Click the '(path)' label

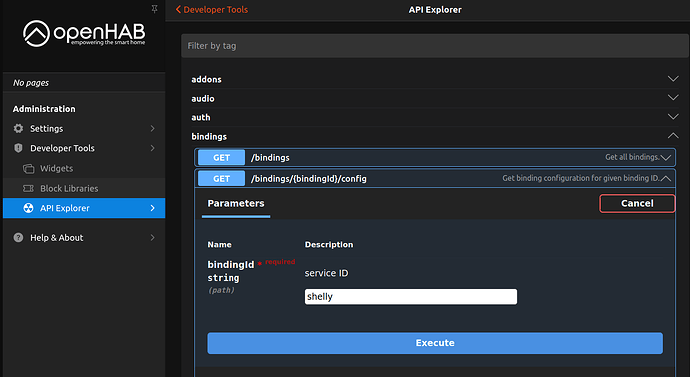[221, 290]
